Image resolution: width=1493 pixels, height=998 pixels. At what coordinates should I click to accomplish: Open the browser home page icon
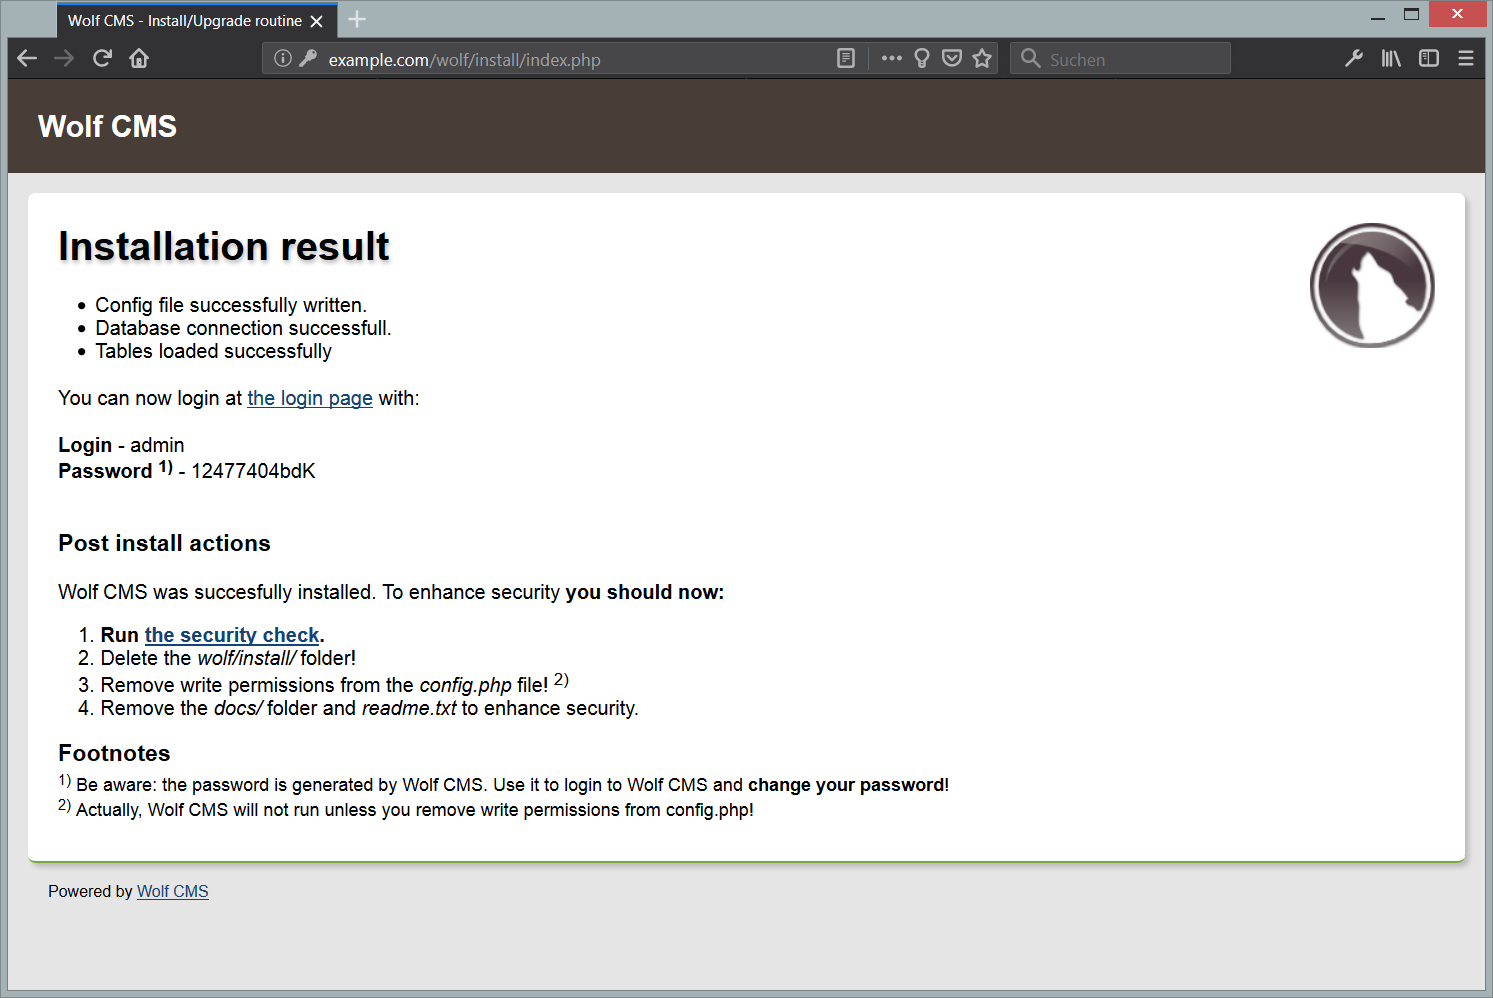[x=139, y=58]
